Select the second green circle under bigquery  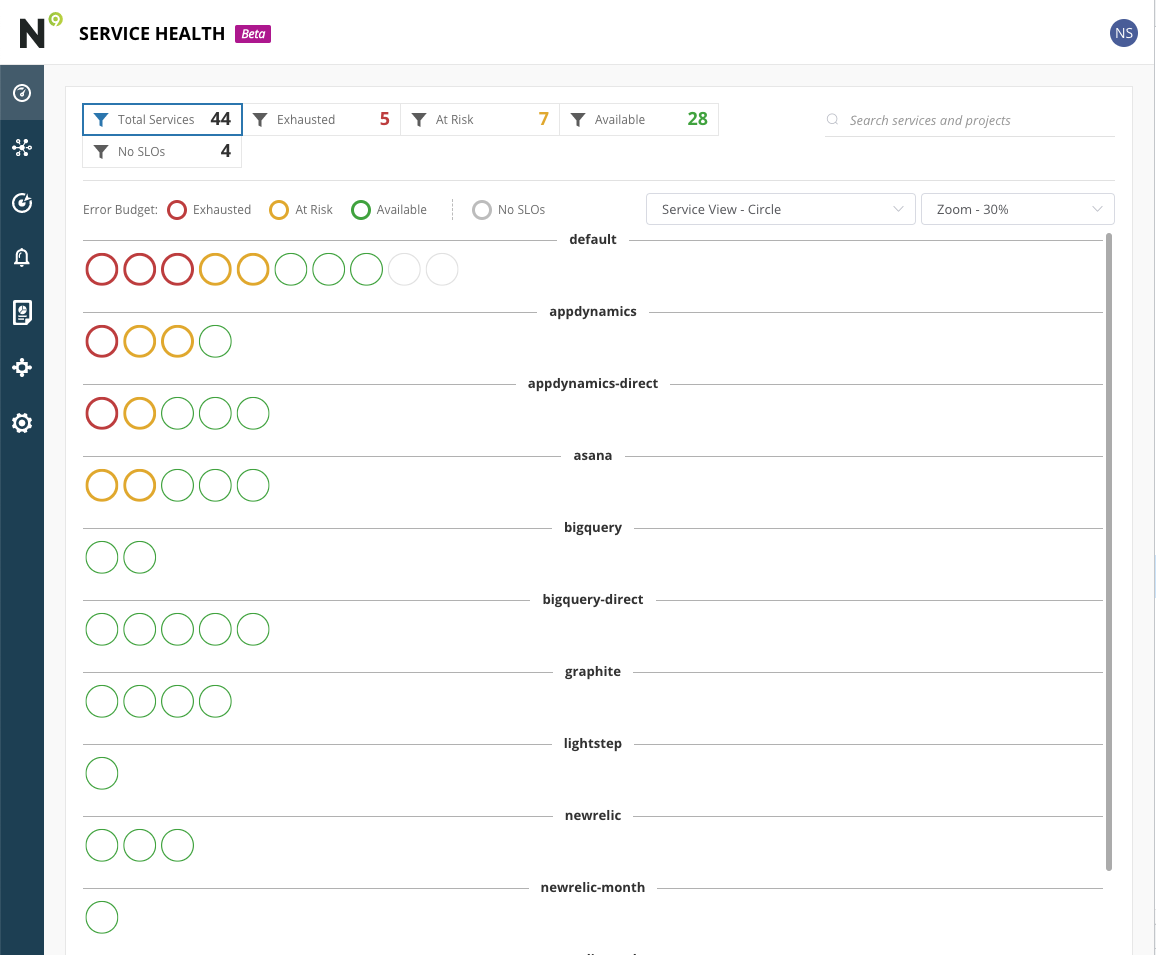coord(139,558)
